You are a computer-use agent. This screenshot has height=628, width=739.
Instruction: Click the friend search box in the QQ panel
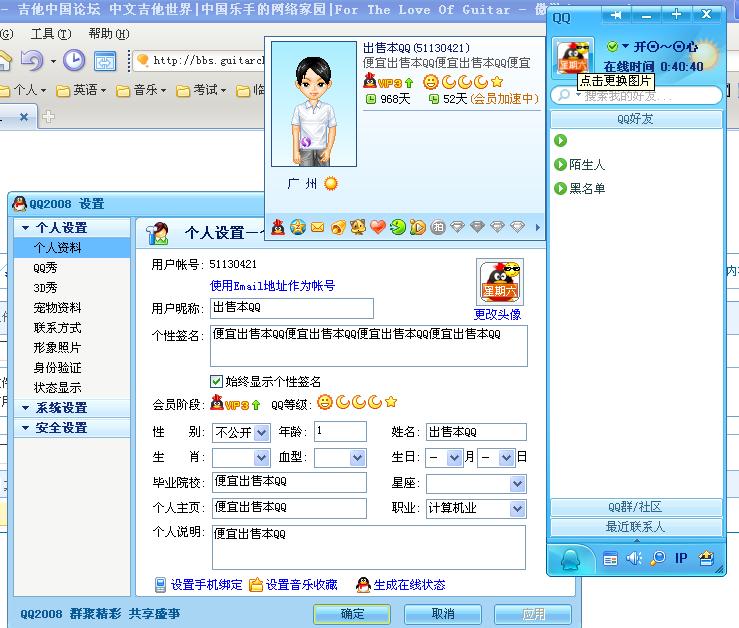pos(636,96)
